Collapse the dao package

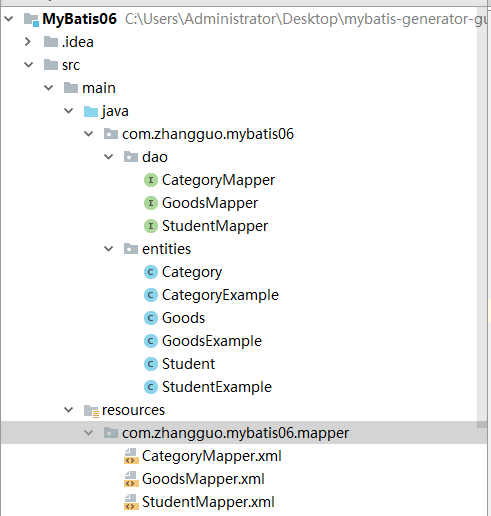pyautogui.click(x=109, y=157)
